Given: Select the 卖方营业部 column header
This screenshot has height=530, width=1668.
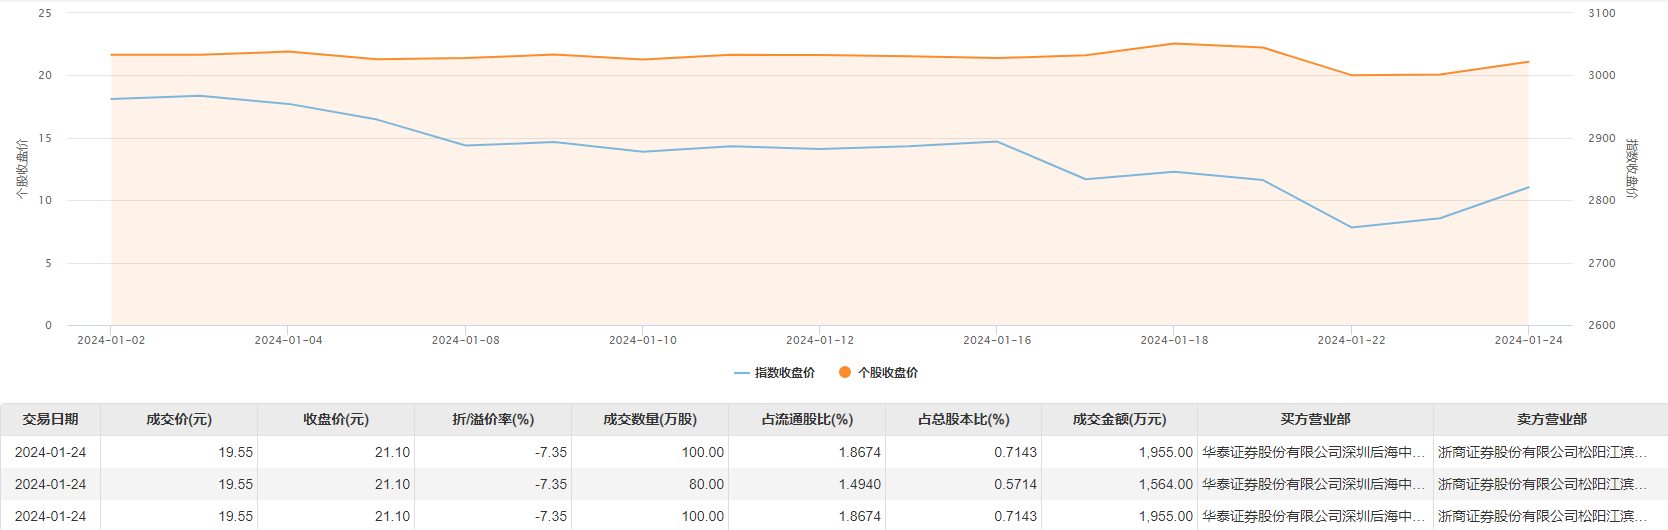Looking at the screenshot, I should 1551,420.
